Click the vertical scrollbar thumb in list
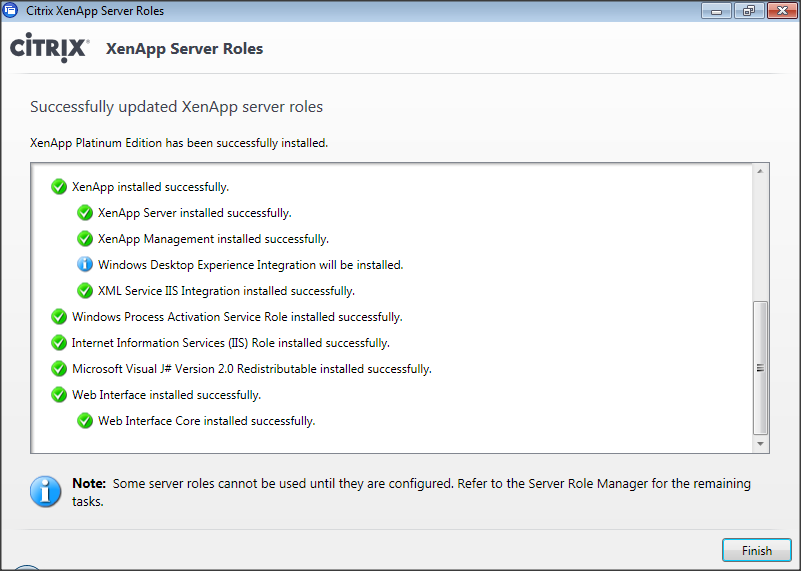Viewport: 801px width, 571px height. tap(761, 366)
